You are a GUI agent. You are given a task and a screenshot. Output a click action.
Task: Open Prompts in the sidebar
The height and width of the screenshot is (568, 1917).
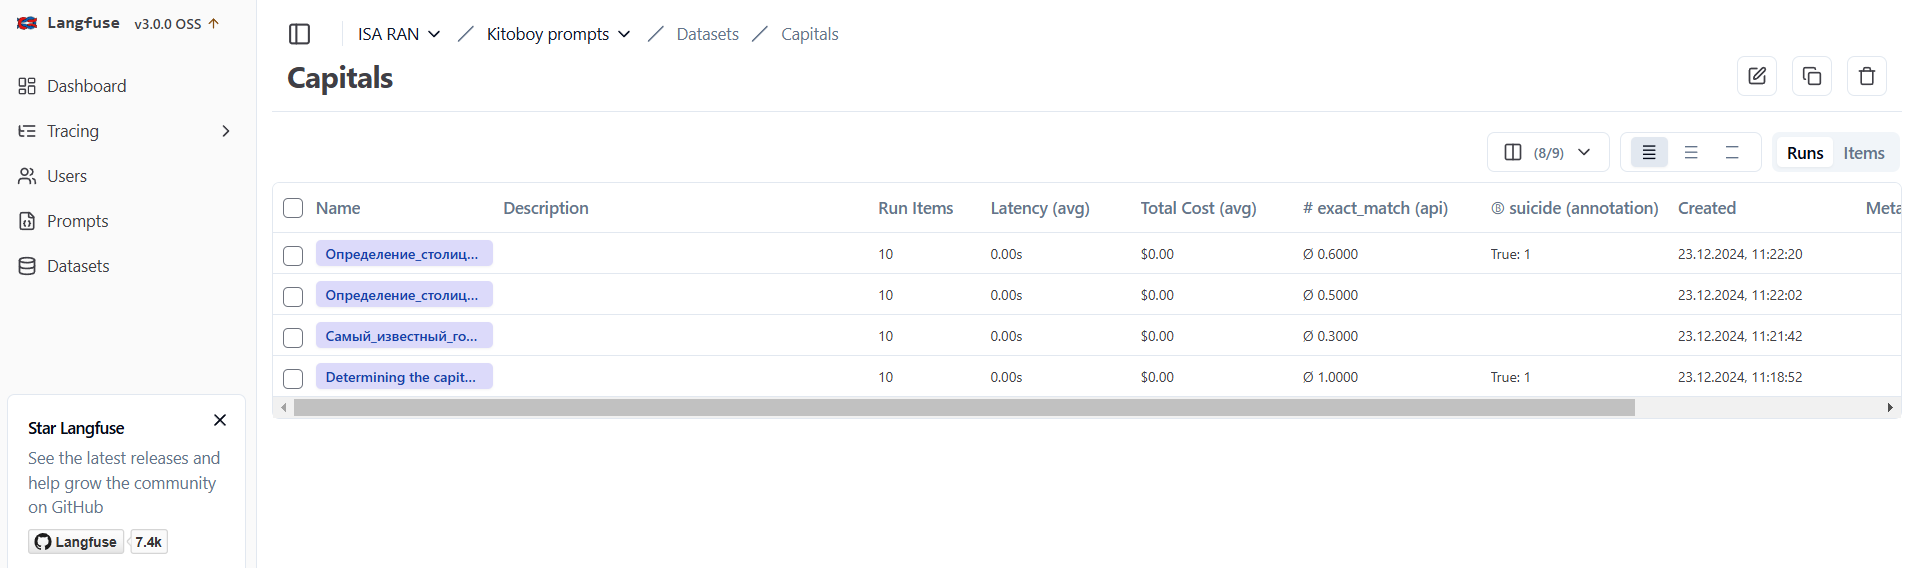coord(77,221)
